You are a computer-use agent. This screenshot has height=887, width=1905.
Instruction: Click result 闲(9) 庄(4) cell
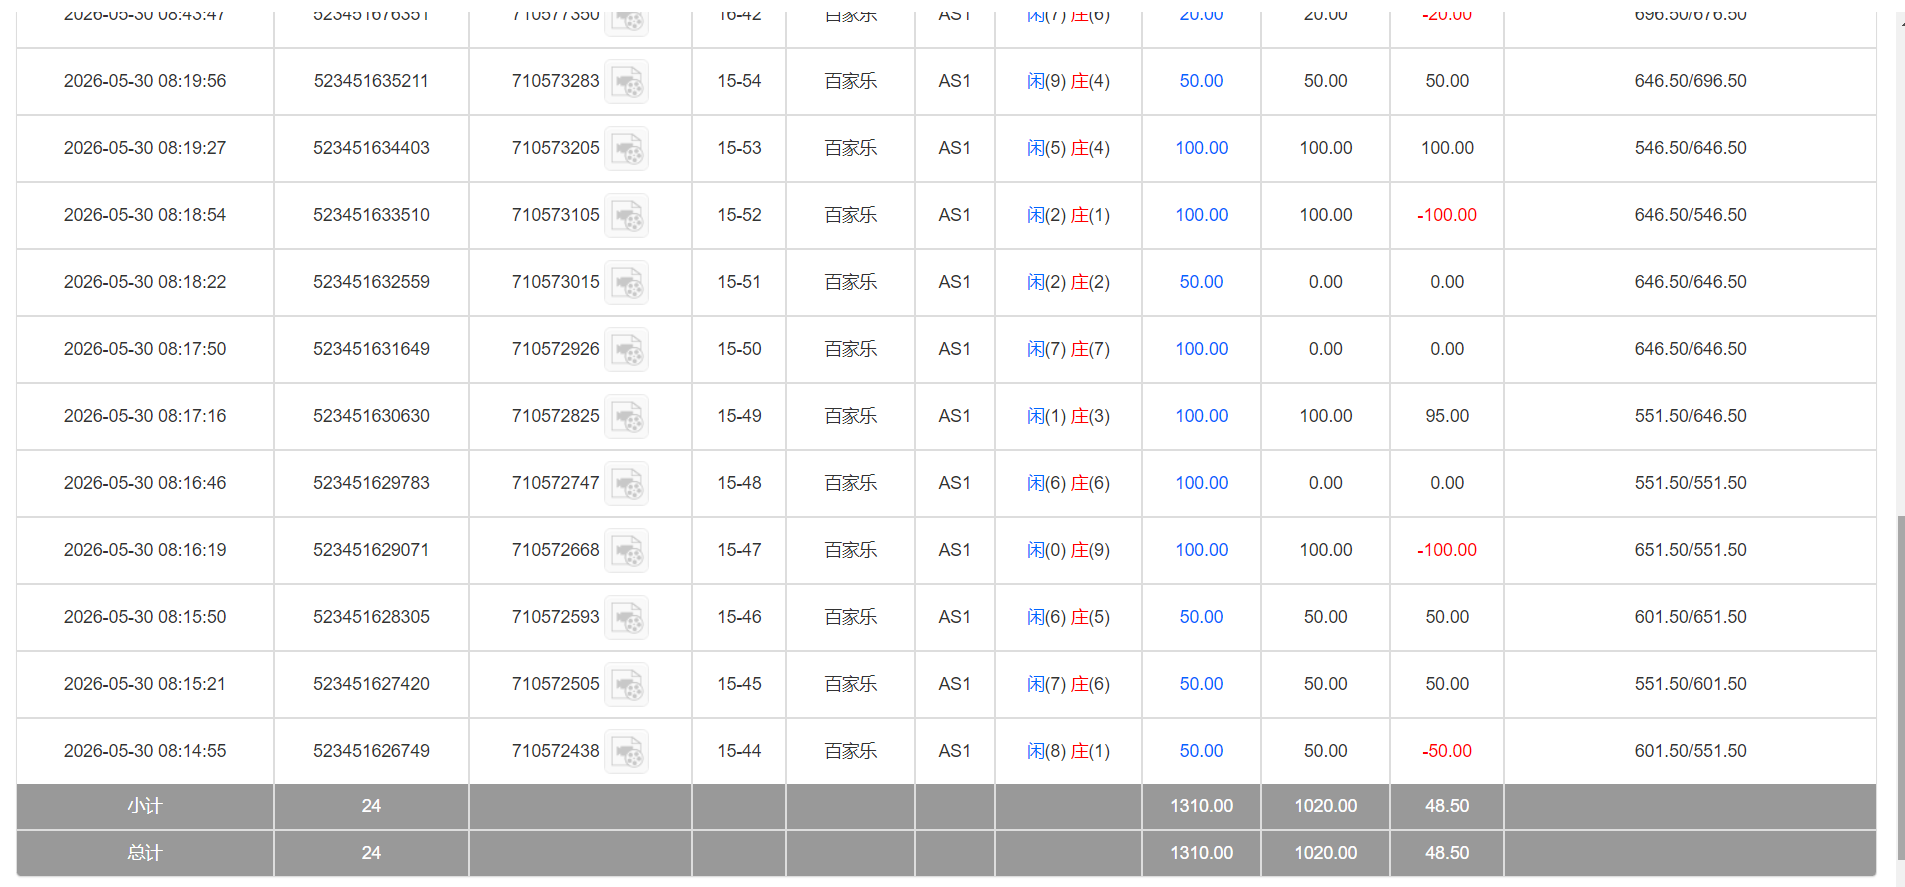pos(1068,81)
